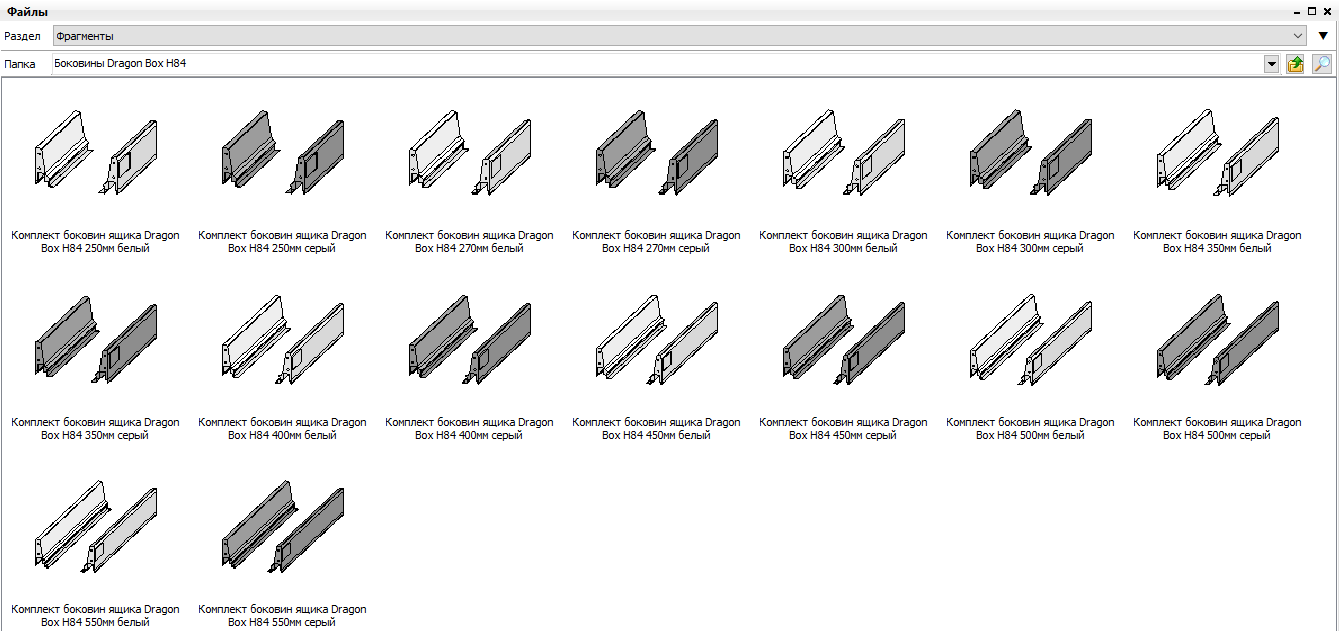1339x631 pixels.
Task: Click caption text 'Box H84 450мм серый'
Action: pyautogui.click(x=844, y=436)
